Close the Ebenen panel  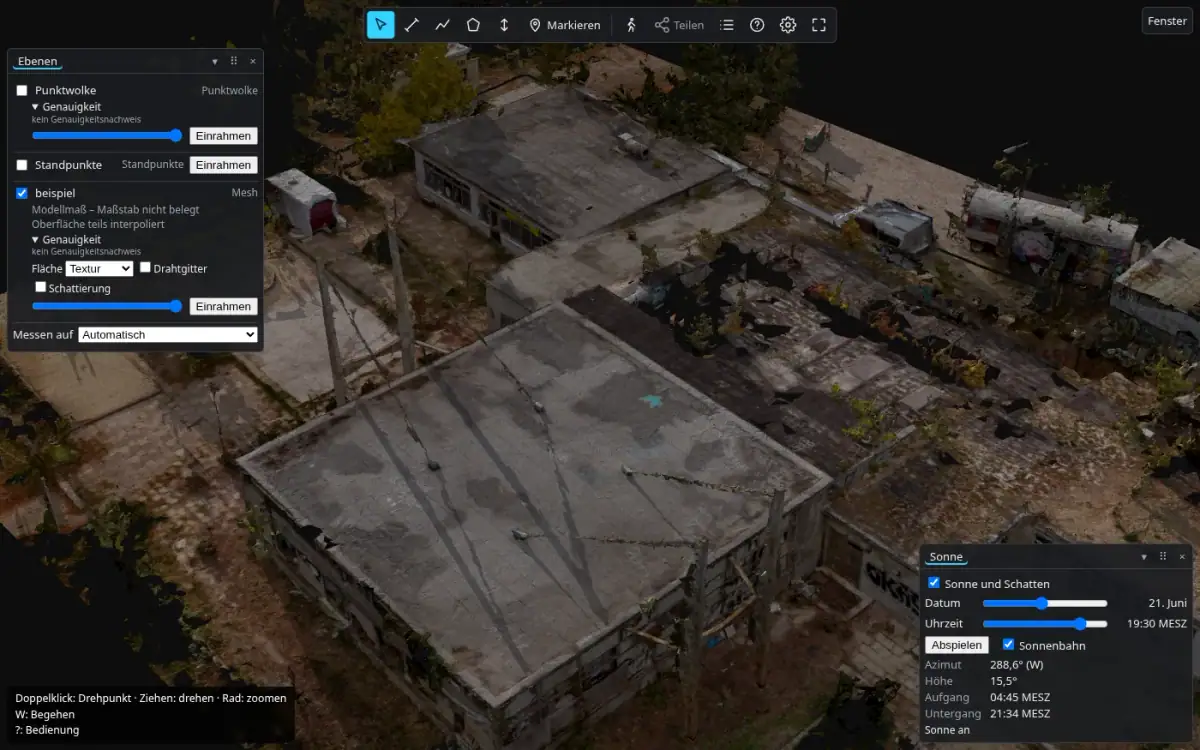[253, 61]
